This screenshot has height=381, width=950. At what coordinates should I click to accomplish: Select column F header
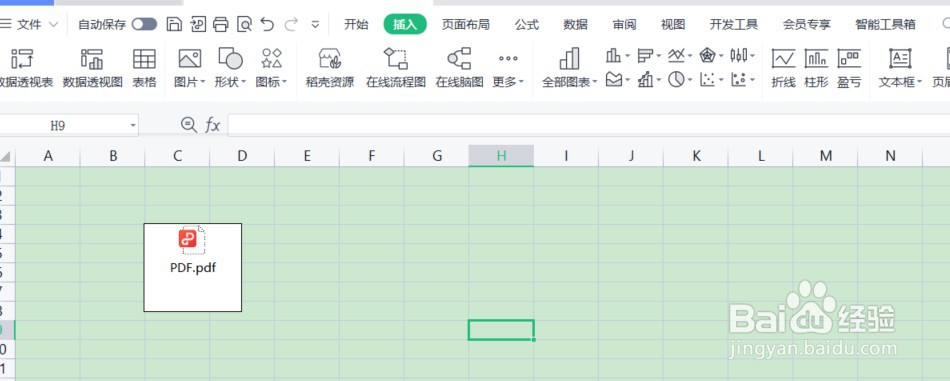pos(372,156)
